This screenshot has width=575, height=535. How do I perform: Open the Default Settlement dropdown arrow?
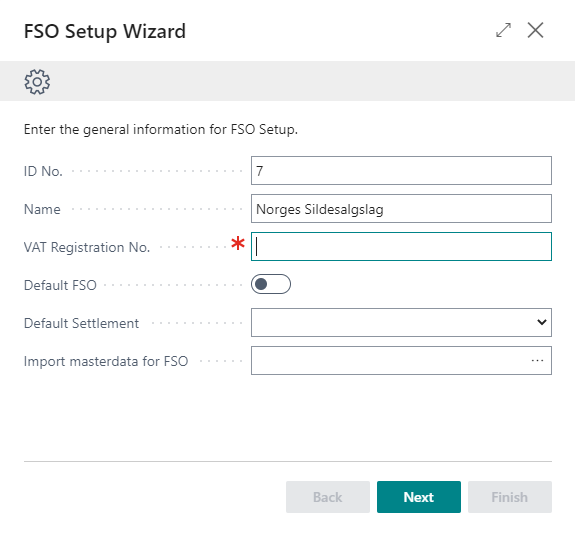coord(542,322)
